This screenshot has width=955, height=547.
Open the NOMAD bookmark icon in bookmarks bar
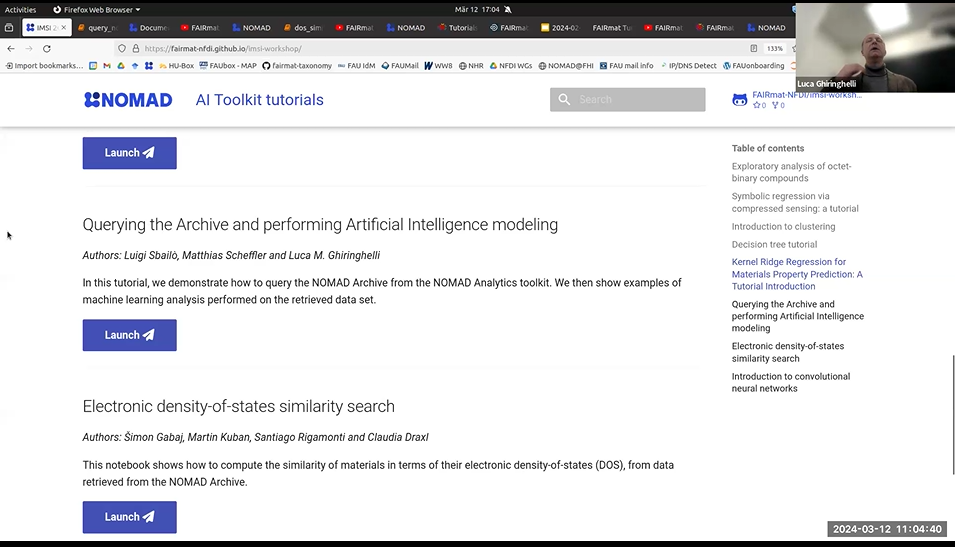(149, 66)
